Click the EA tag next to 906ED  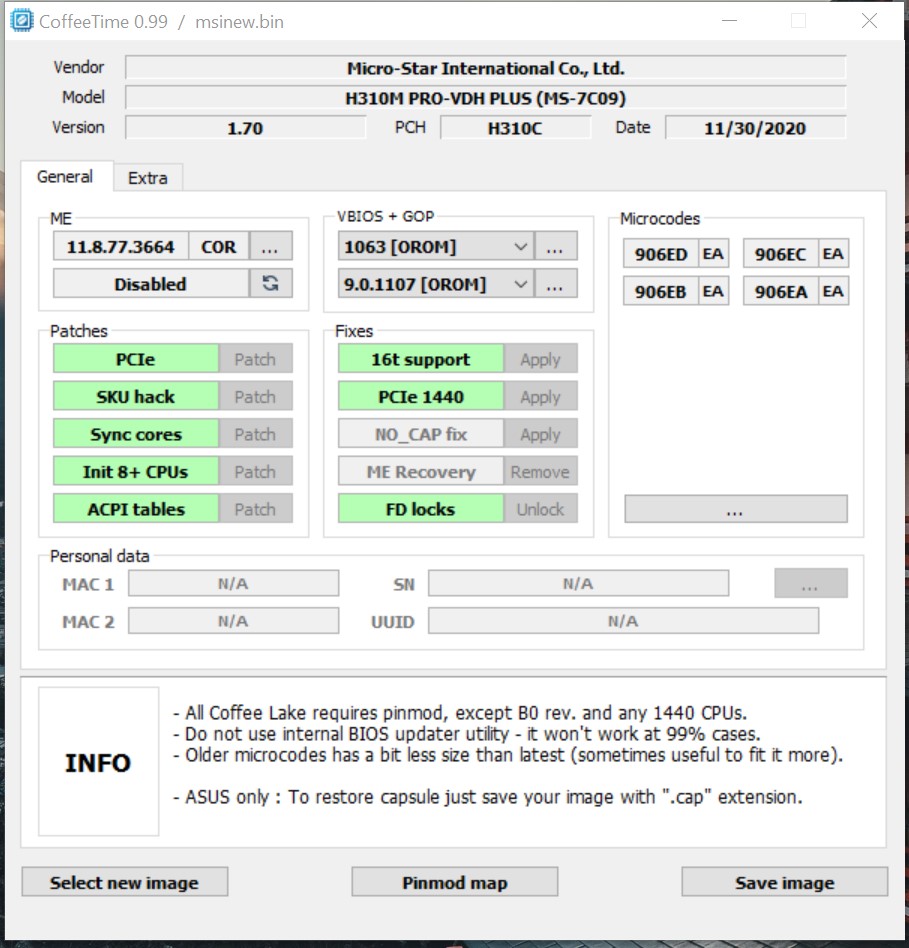pyautogui.click(x=714, y=254)
